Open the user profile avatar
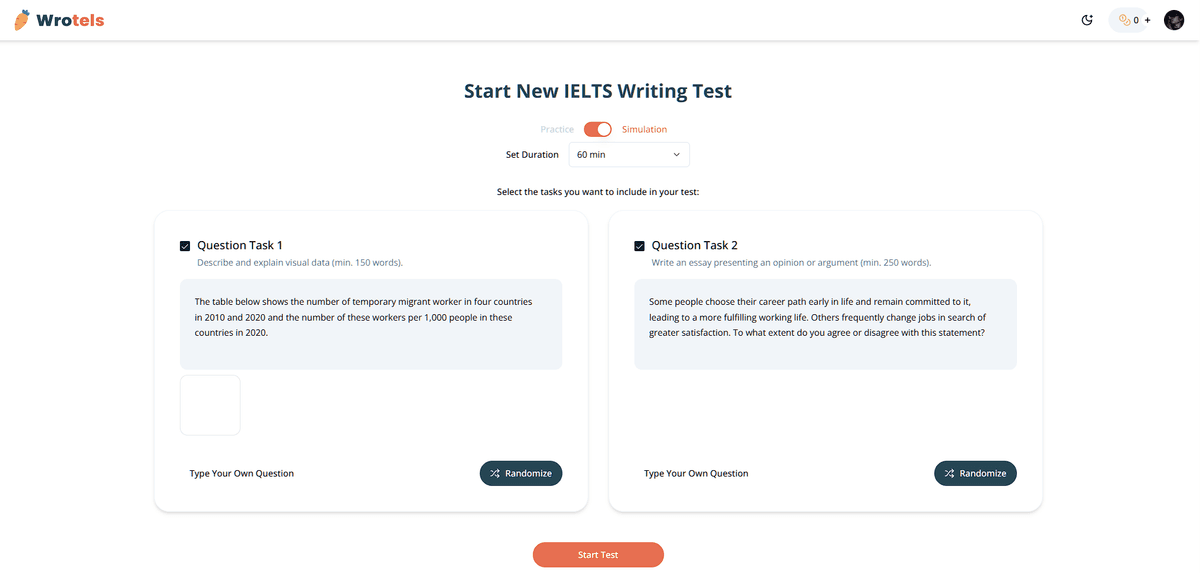This screenshot has width=1200, height=573. click(1174, 20)
